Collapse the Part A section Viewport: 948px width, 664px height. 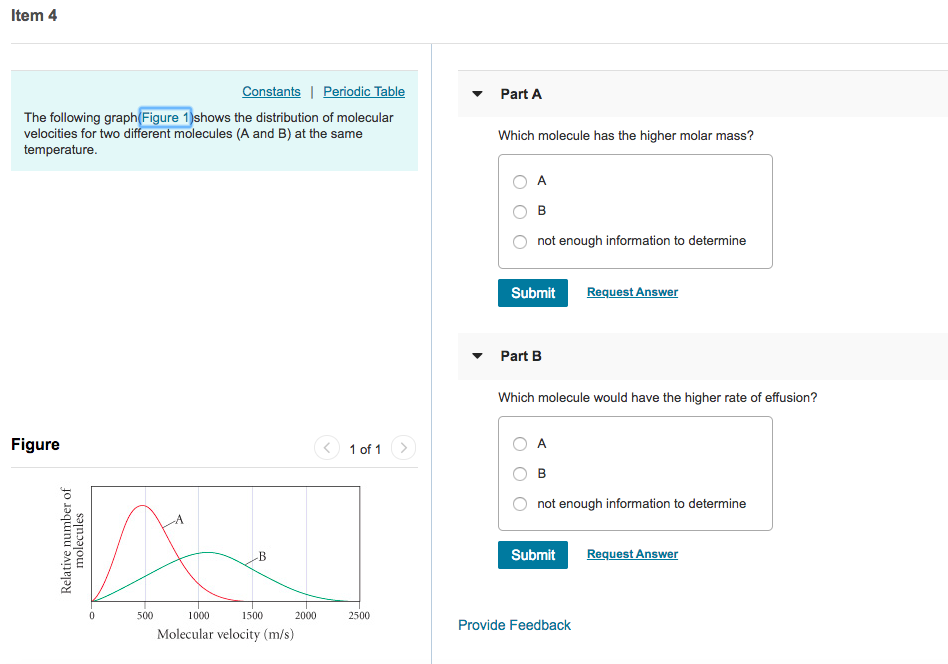(477, 93)
